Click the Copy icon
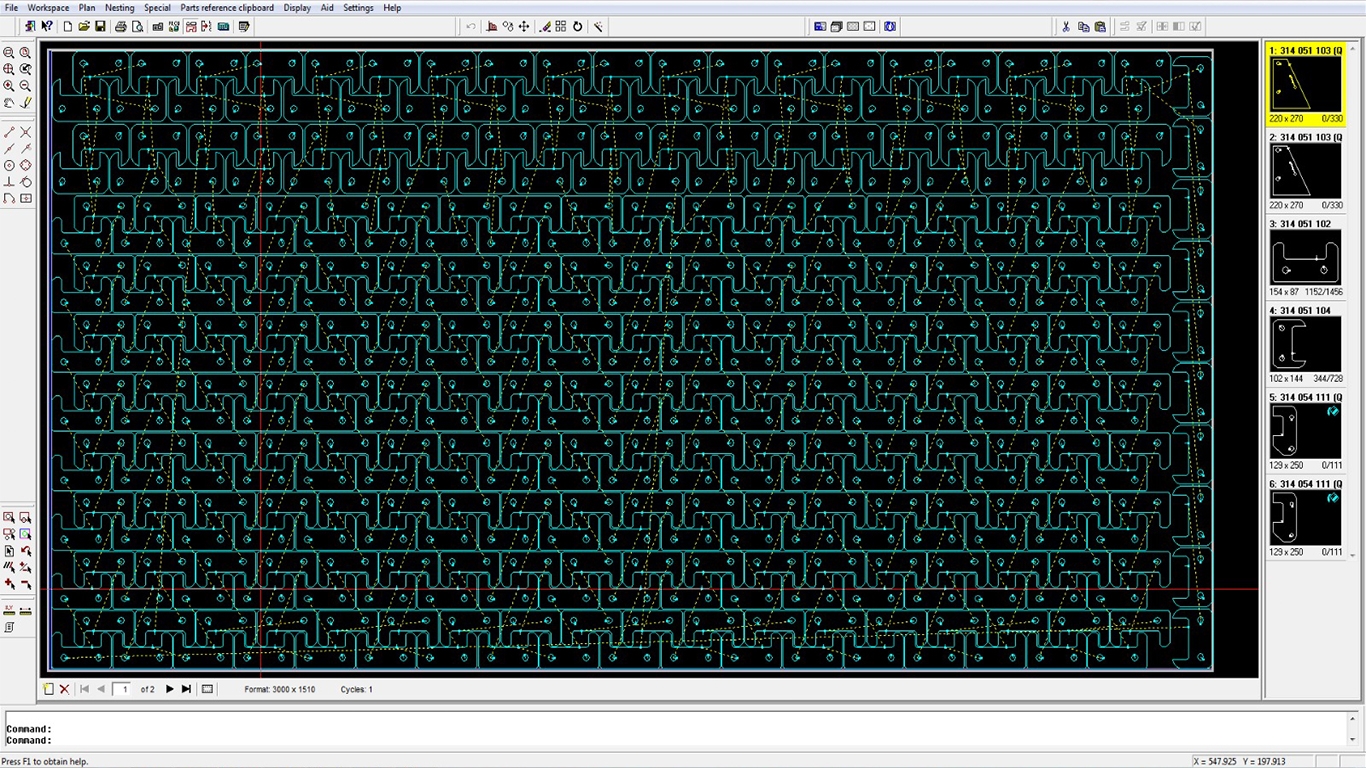 pos(1083,27)
